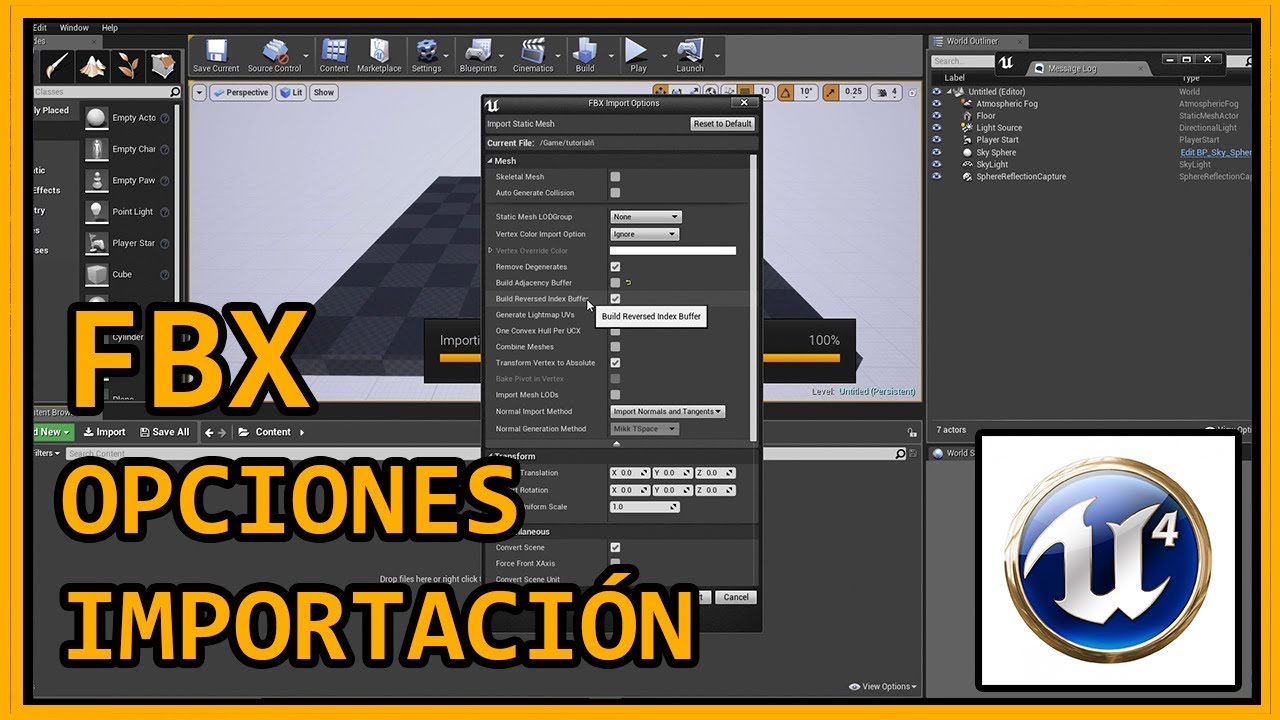Screen dimensions: 1280x720
Task: Uncheck the Convert Scene checkbox
Action: coord(615,548)
